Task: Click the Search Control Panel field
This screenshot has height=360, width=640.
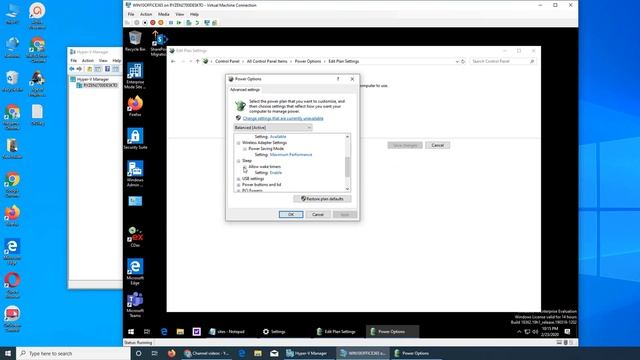Action: point(502,61)
